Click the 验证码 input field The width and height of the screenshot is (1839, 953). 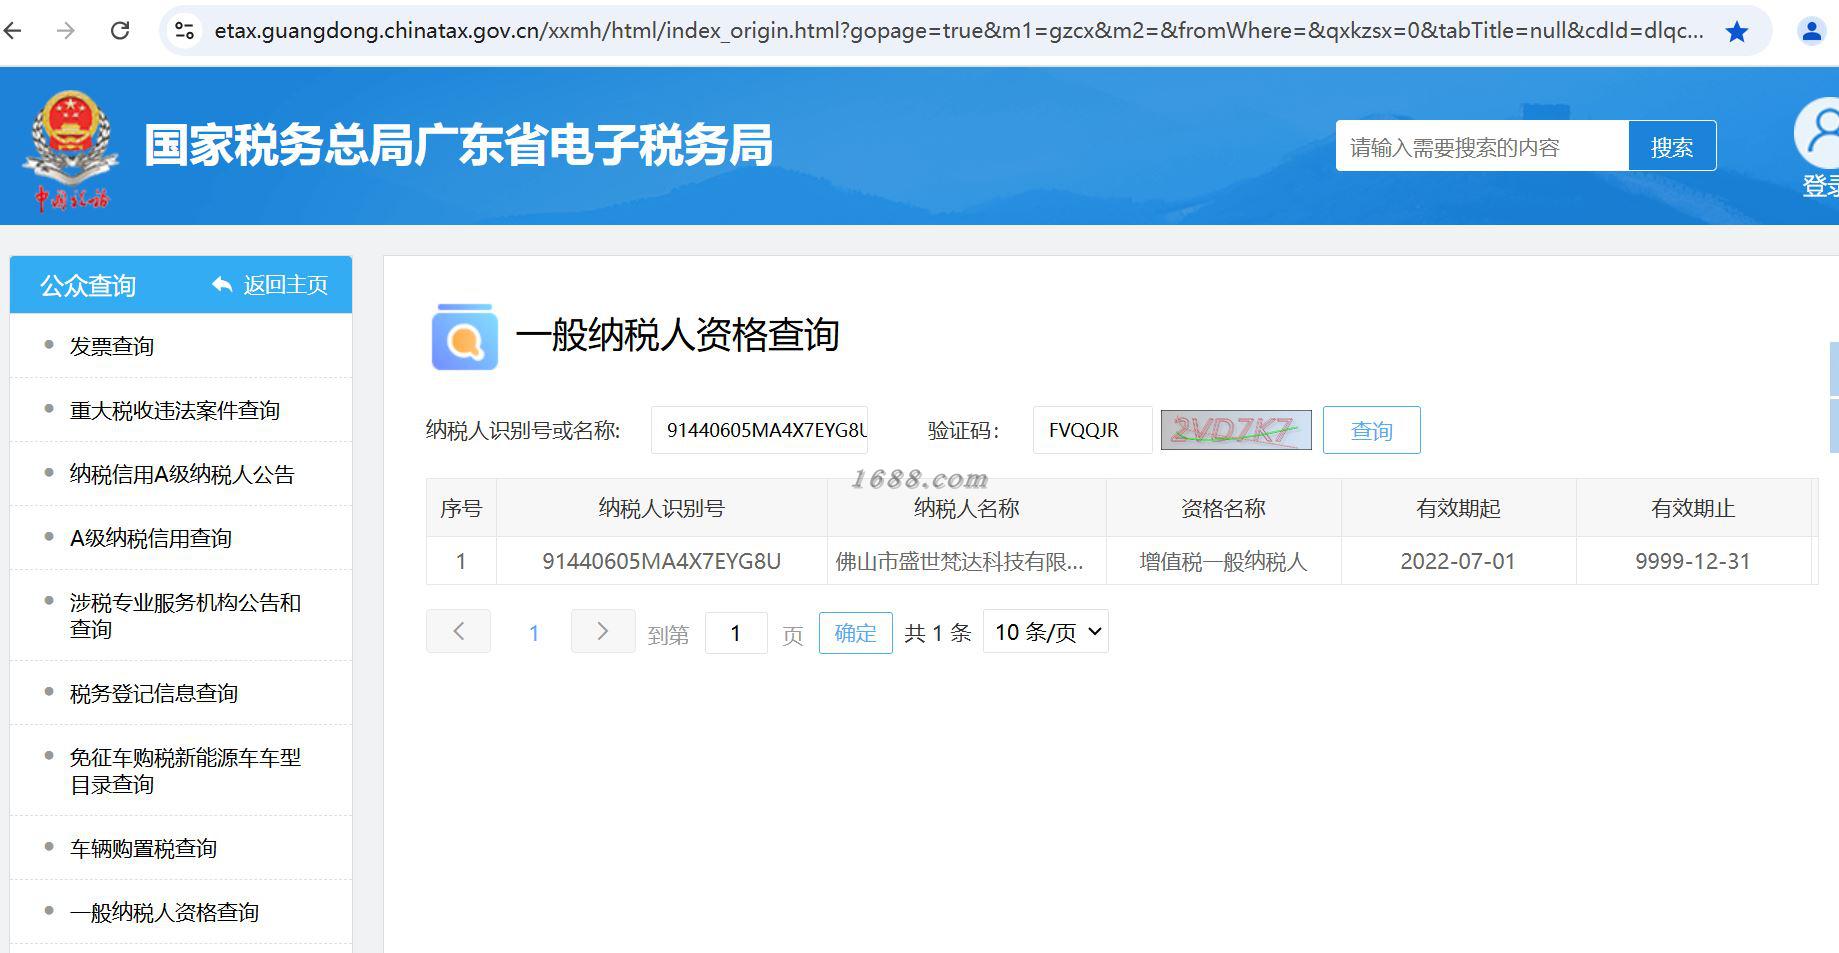[1092, 430]
